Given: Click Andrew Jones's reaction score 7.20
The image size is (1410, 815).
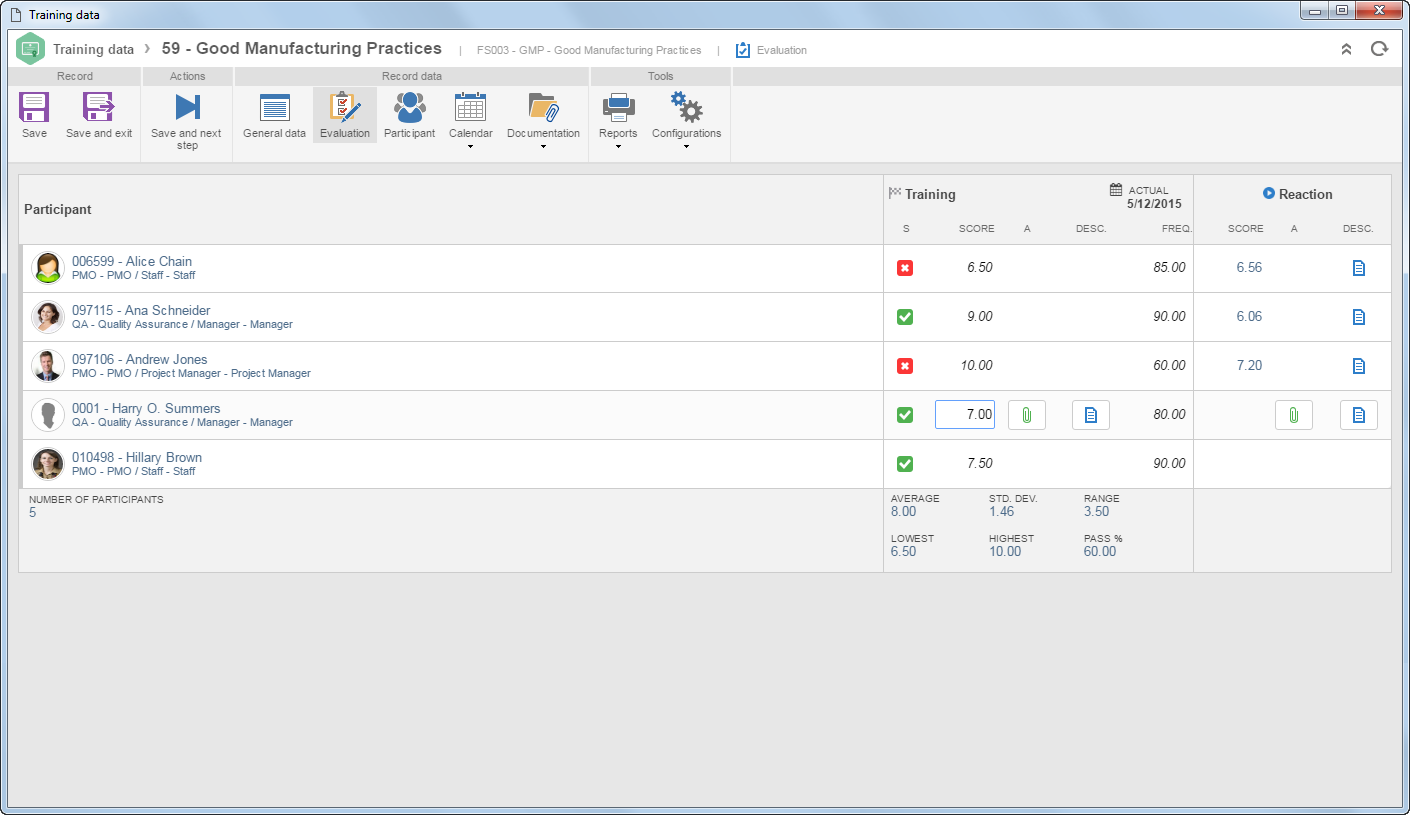Looking at the screenshot, I should click(1249, 365).
